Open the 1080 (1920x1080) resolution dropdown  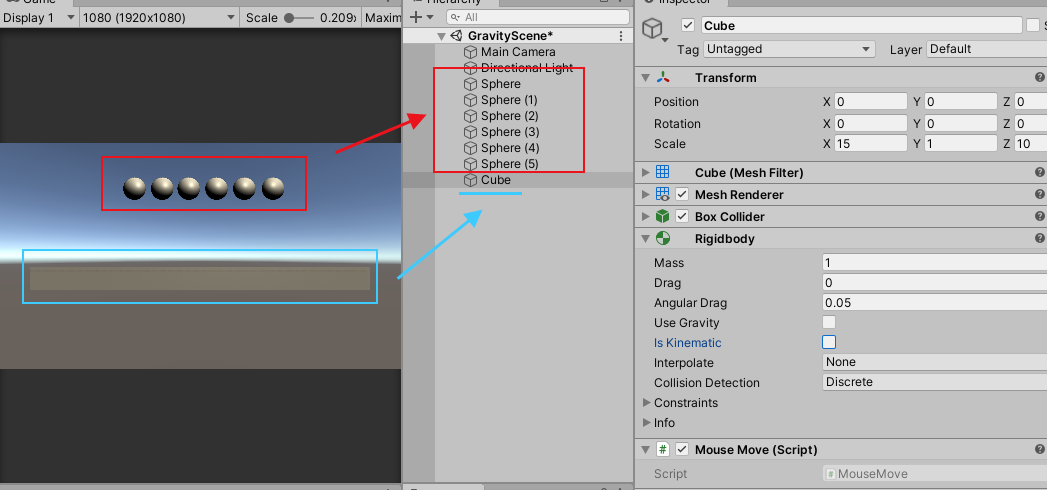(159, 17)
